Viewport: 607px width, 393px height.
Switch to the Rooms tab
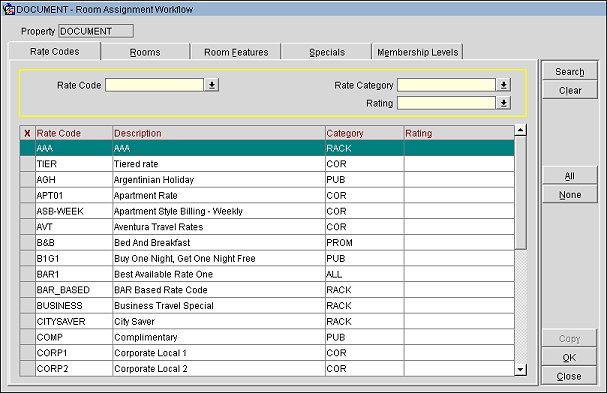(145, 52)
